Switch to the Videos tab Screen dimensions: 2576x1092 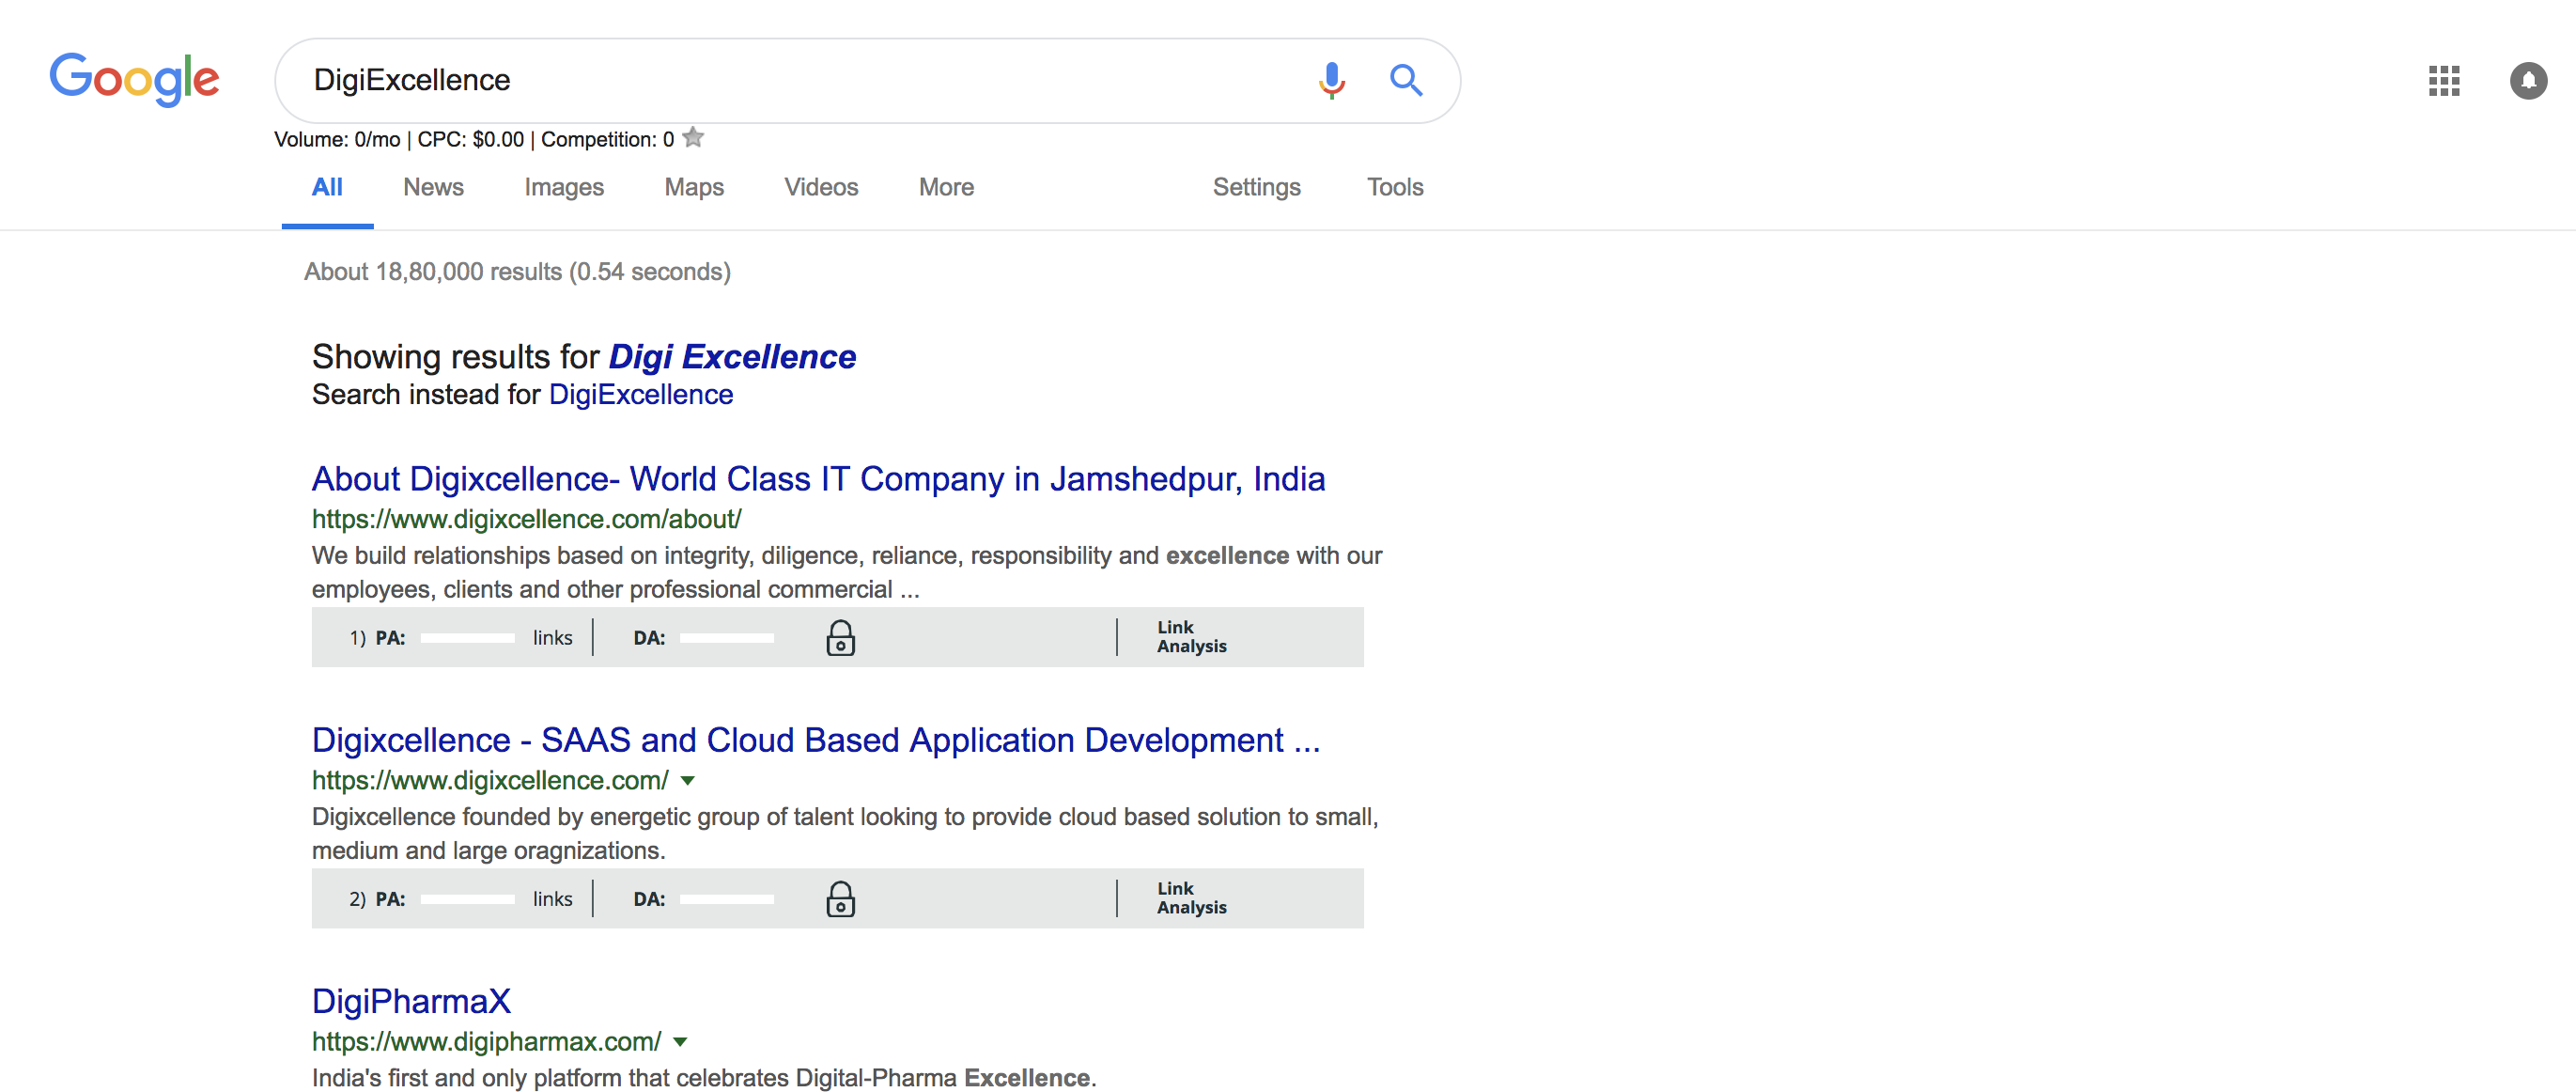(x=821, y=187)
